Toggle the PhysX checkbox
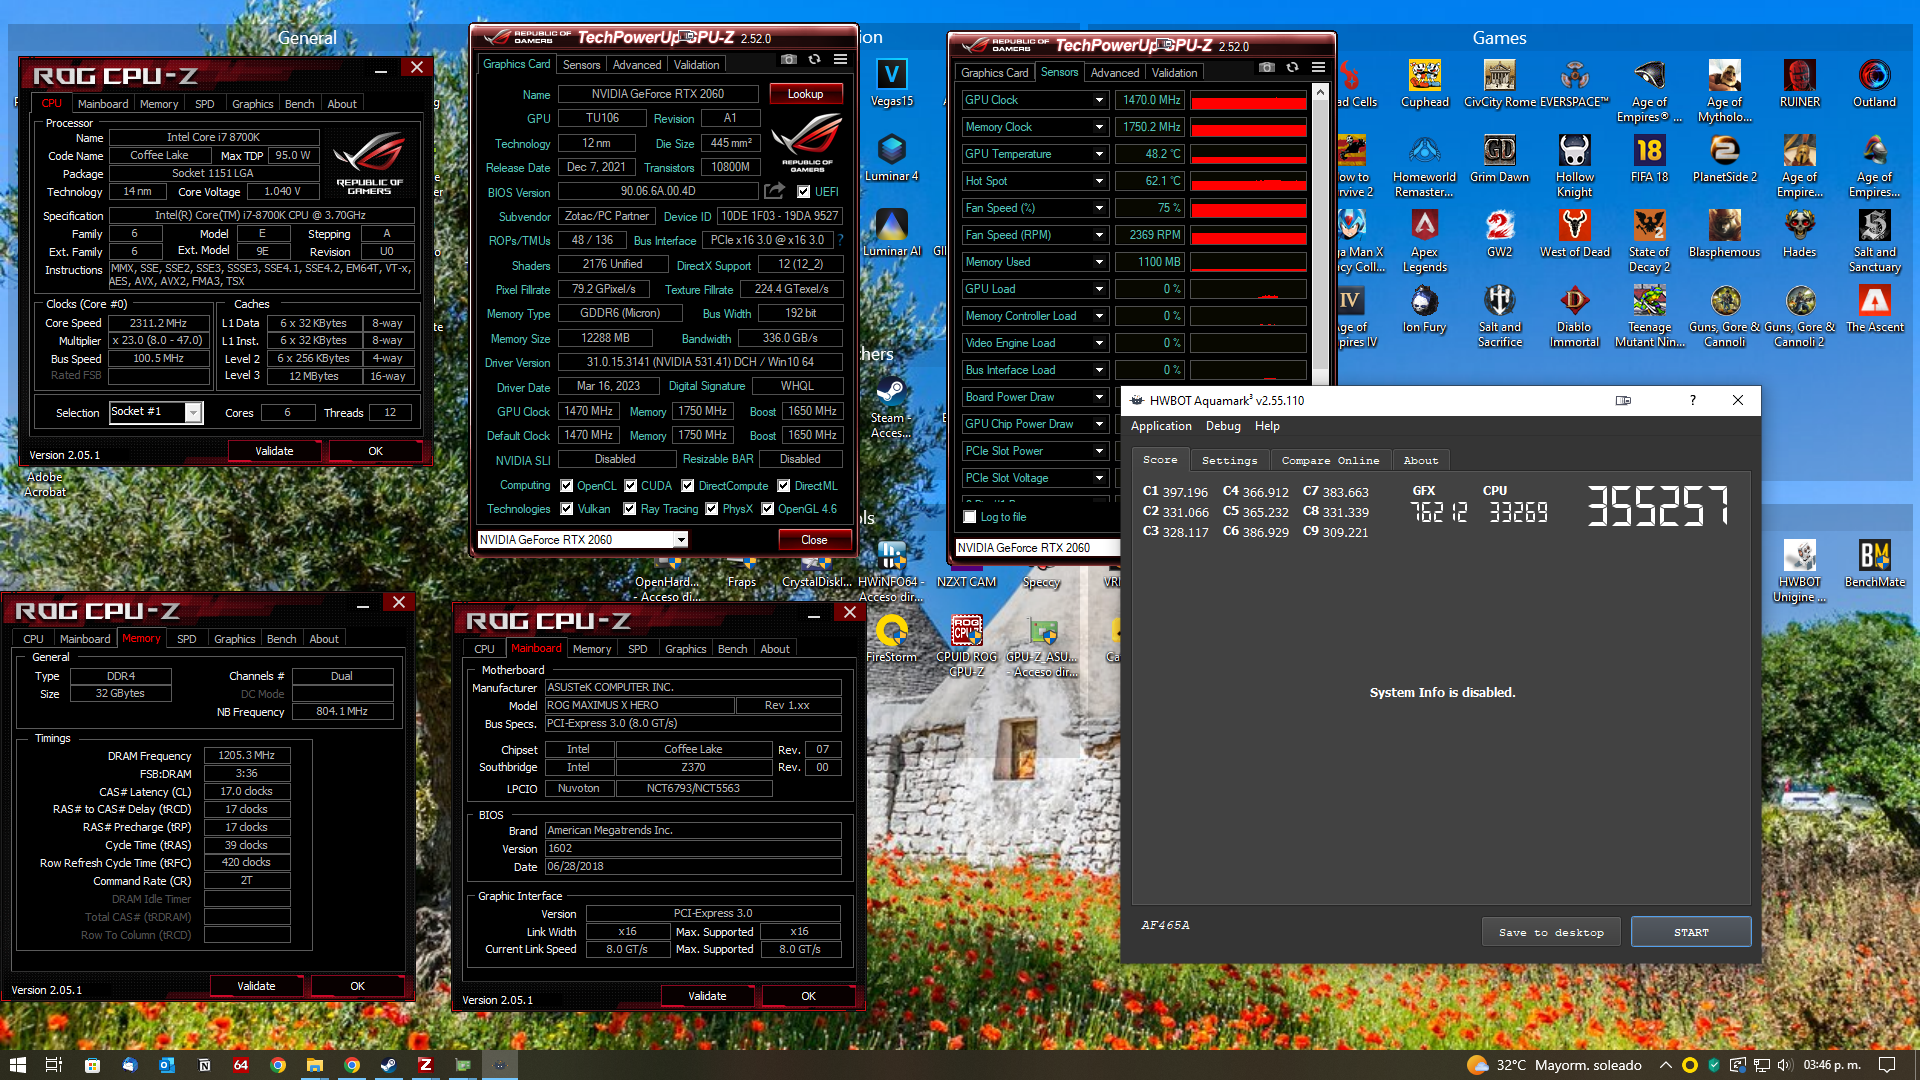Image resolution: width=1920 pixels, height=1080 pixels. (712, 509)
